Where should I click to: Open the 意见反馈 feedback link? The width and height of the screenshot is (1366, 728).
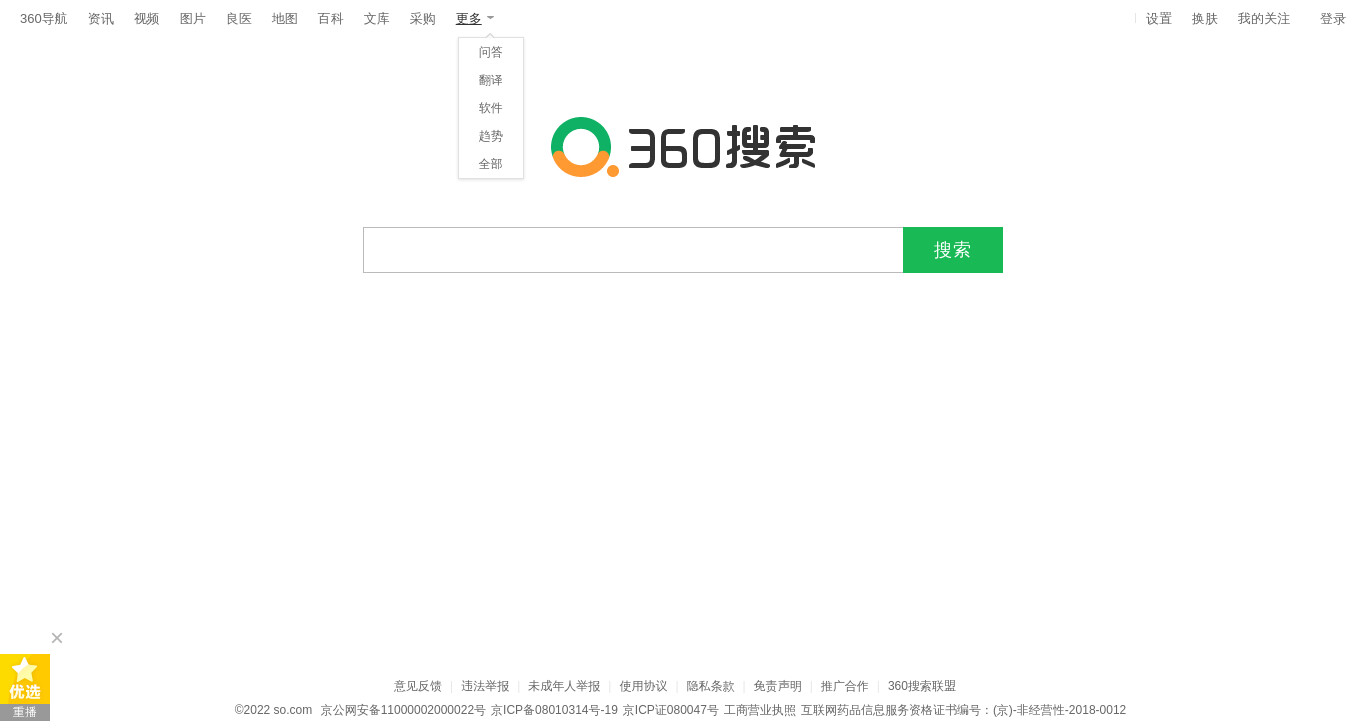(418, 686)
